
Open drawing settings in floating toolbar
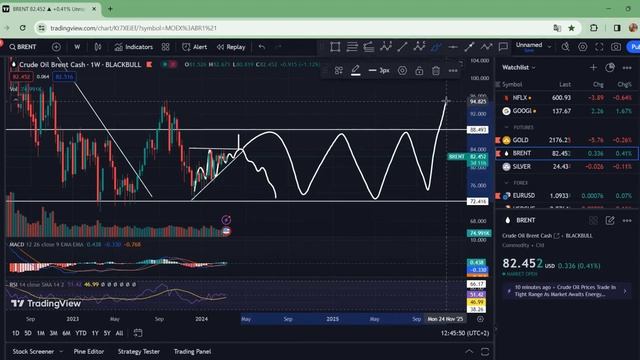[x=402, y=71]
